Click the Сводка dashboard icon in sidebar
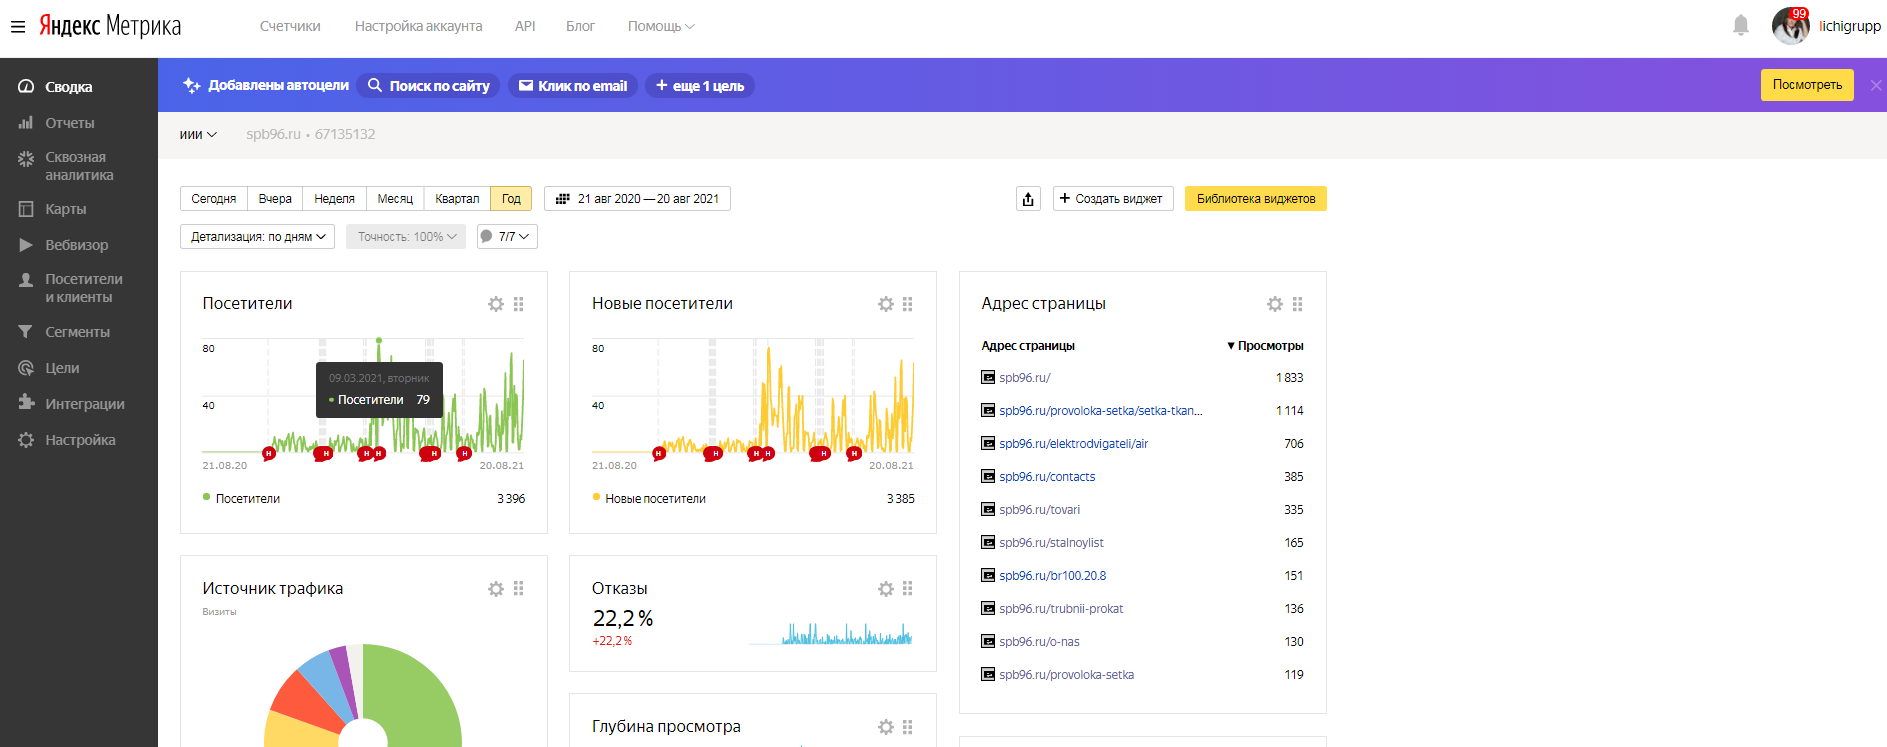Viewport: 1887px width, 747px height. coord(26,87)
